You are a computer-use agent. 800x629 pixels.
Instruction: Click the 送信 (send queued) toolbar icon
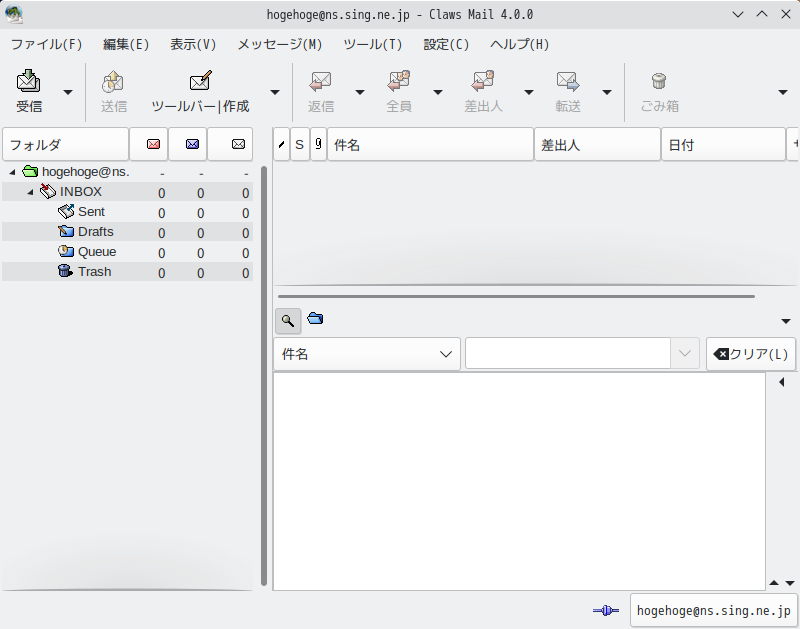pos(113,81)
